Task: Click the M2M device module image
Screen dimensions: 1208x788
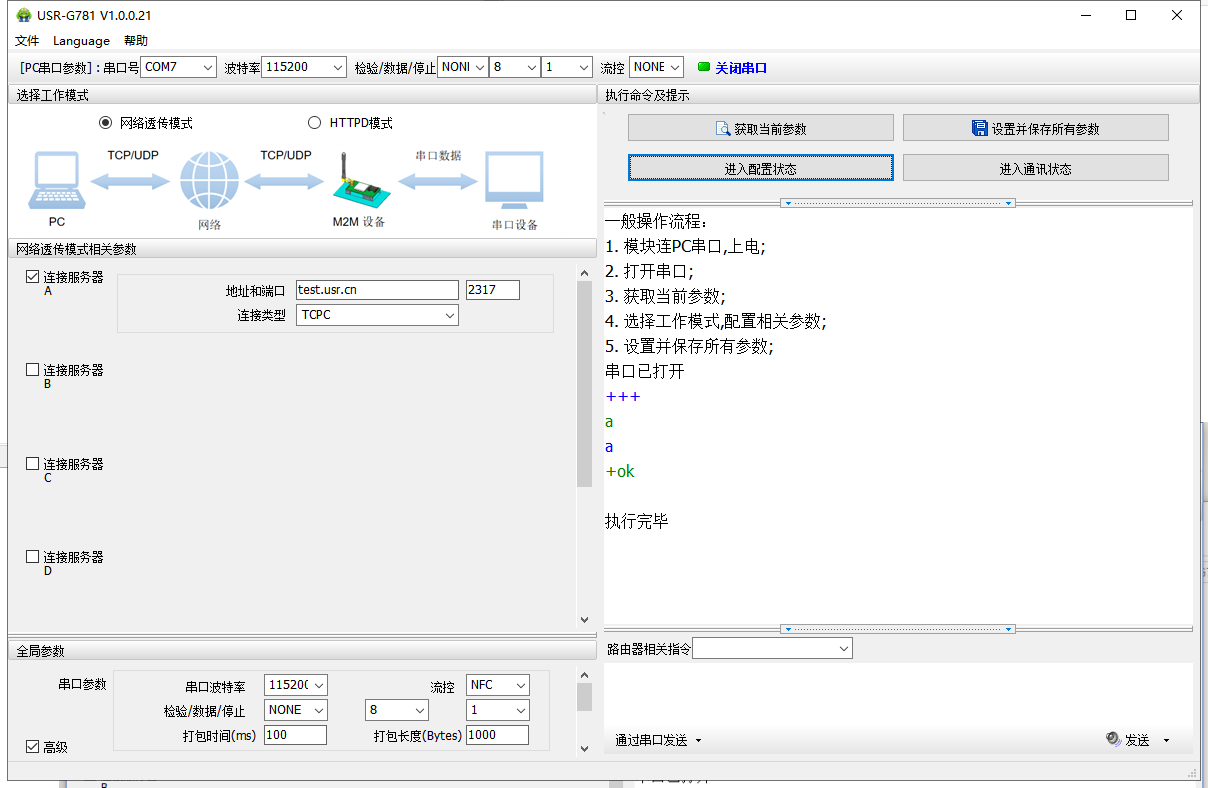Action: point(357,181)
